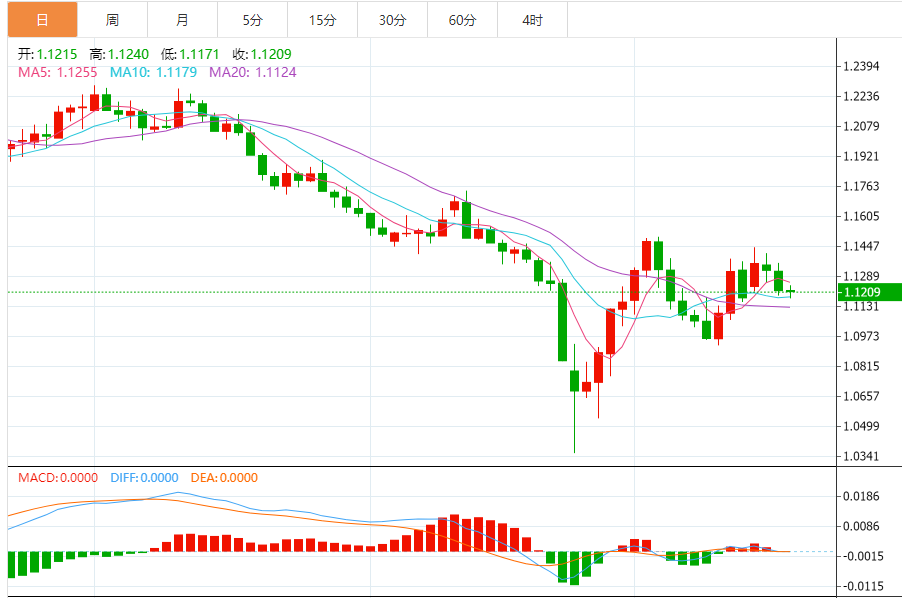This screenshot has width=902, height=598.
Task: Open the 月 (monthly) chart tab
Action: (x=182, y=20)
